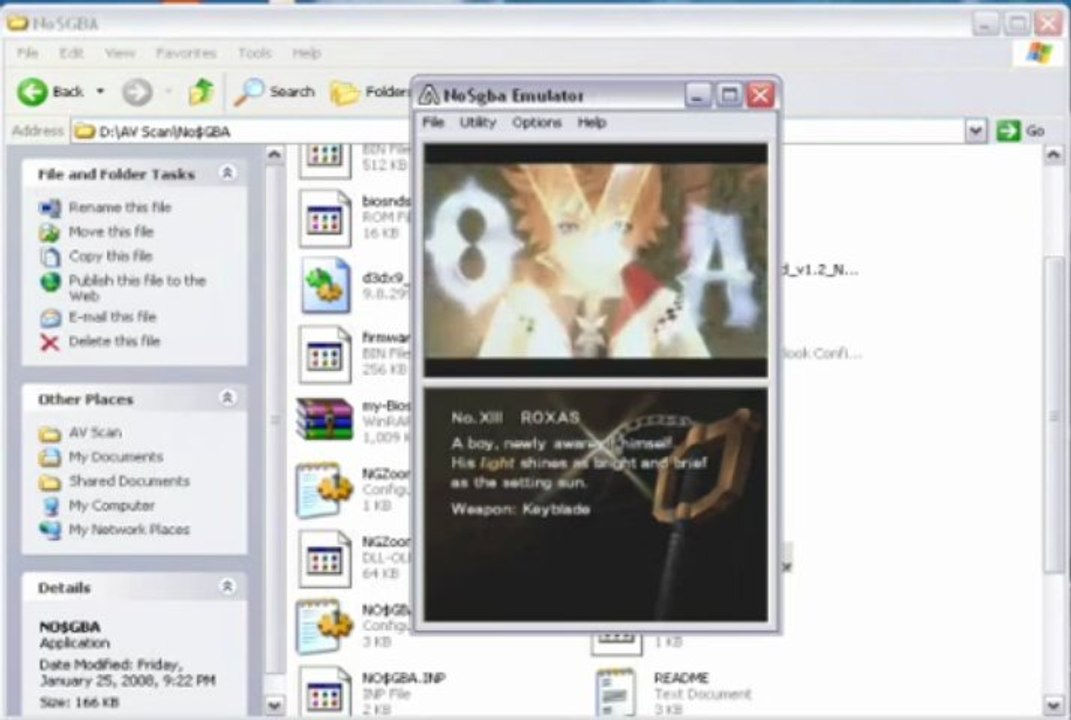
Task: Click E-mail this file
Action: (112, 317)
